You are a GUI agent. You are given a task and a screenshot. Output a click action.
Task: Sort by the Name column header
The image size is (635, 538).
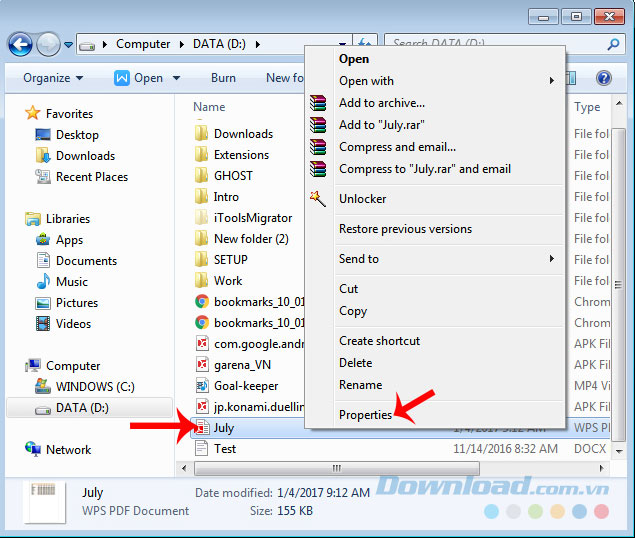[209, 107]
